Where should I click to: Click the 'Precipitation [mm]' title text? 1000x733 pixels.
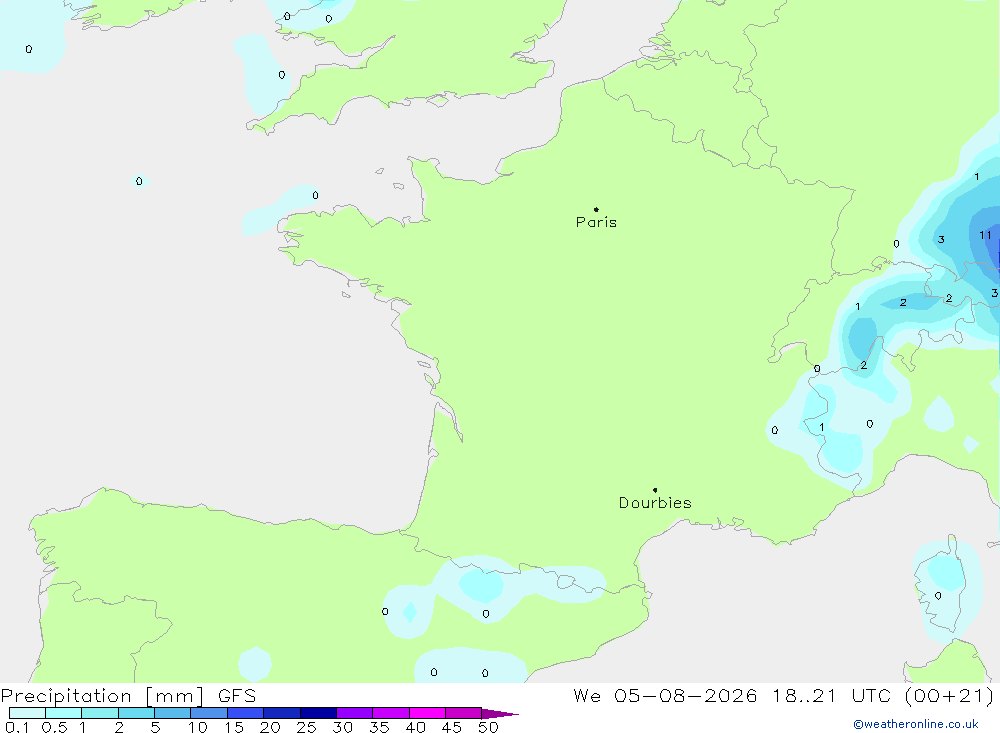click(102, 696)
